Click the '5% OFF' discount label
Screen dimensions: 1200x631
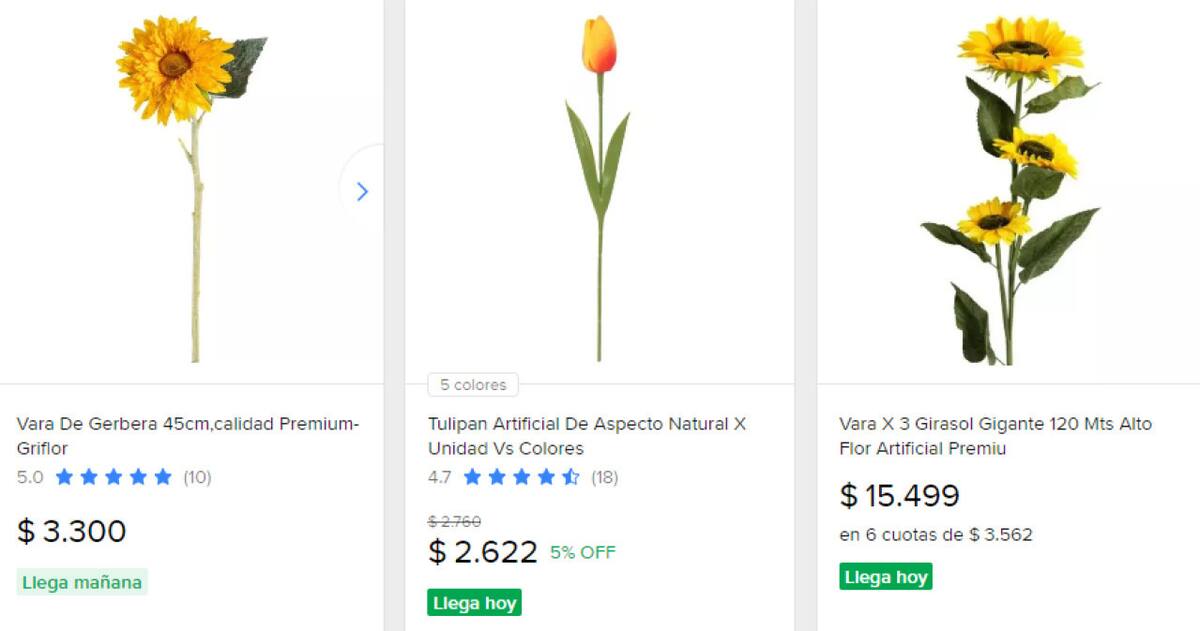(581, 551)
